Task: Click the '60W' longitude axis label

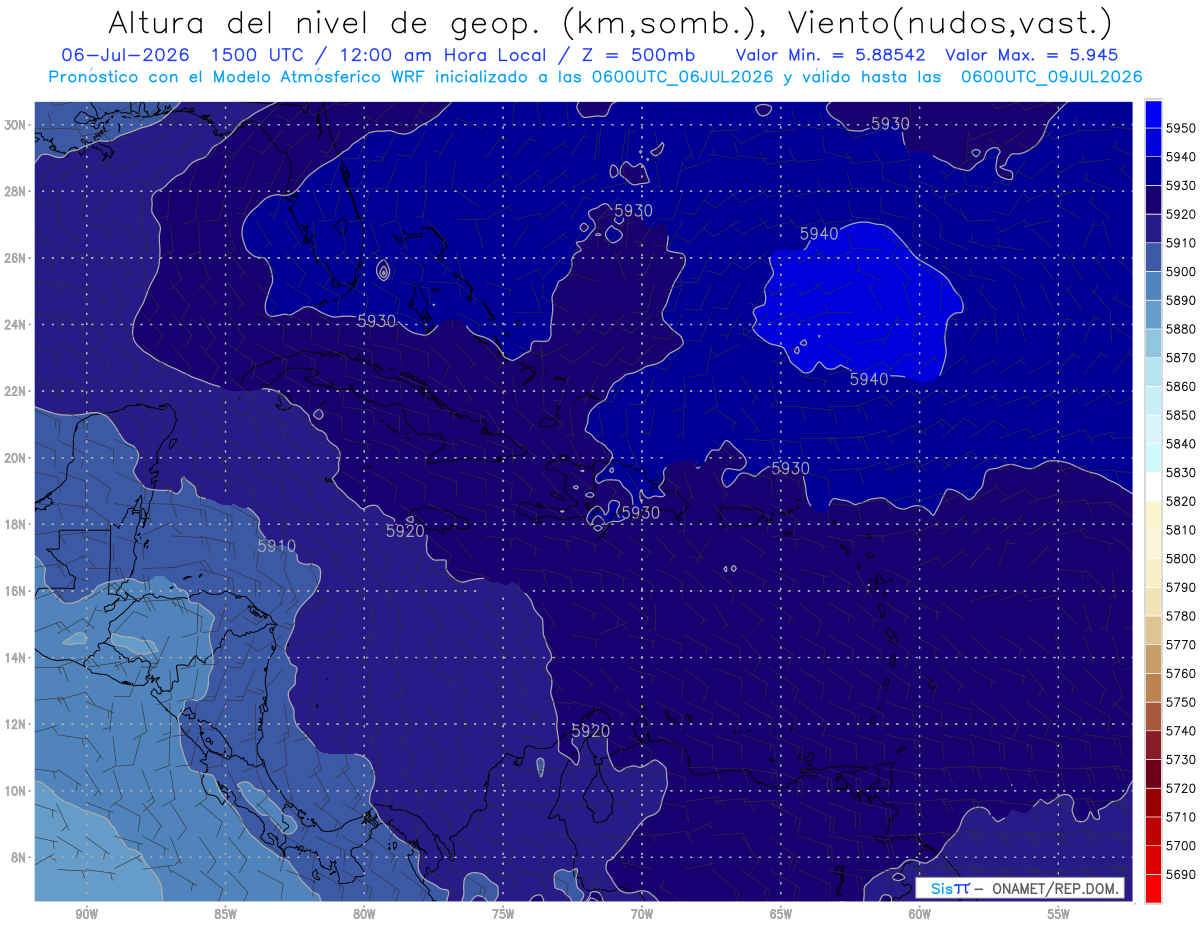Action: (920, 914)
